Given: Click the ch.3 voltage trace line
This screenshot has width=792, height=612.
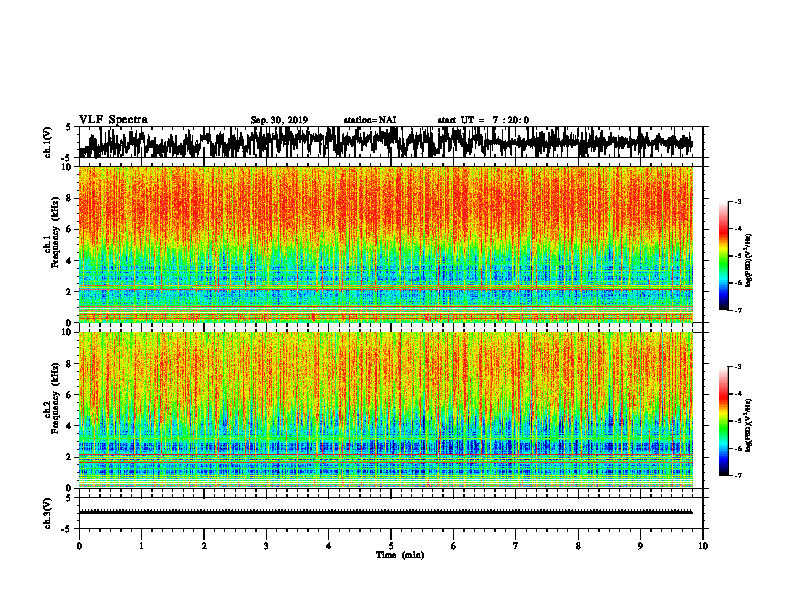Looking at the screenshot, I should [x=386, y=512].
